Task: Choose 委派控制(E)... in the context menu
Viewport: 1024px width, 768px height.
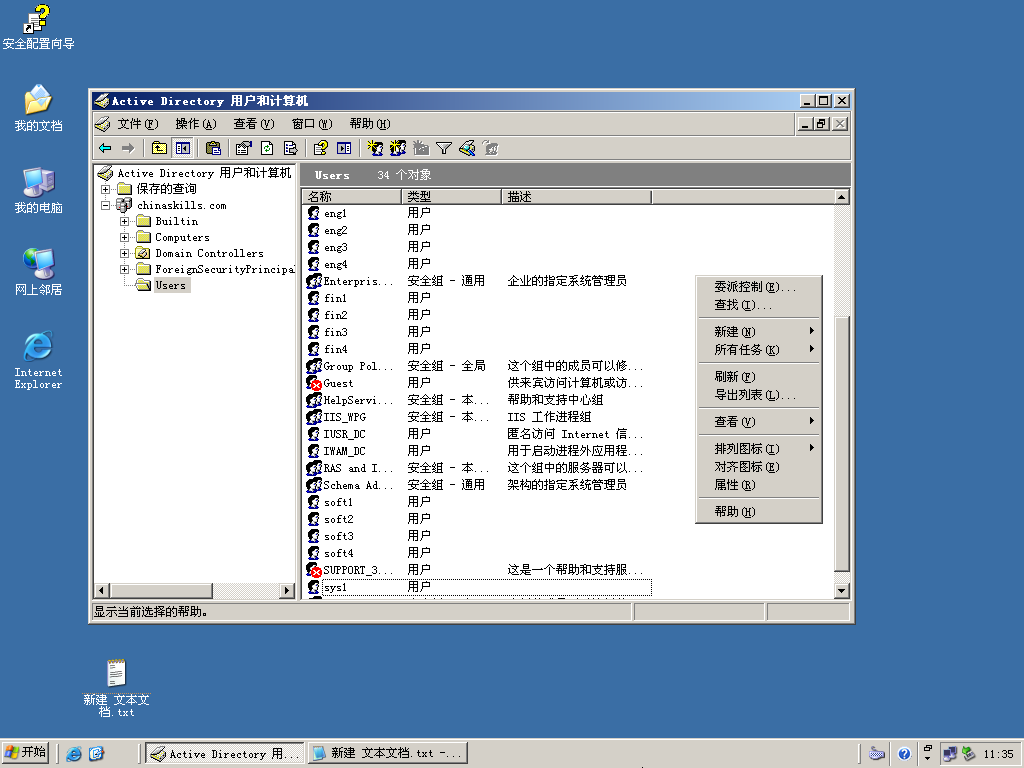Action: 758,287
